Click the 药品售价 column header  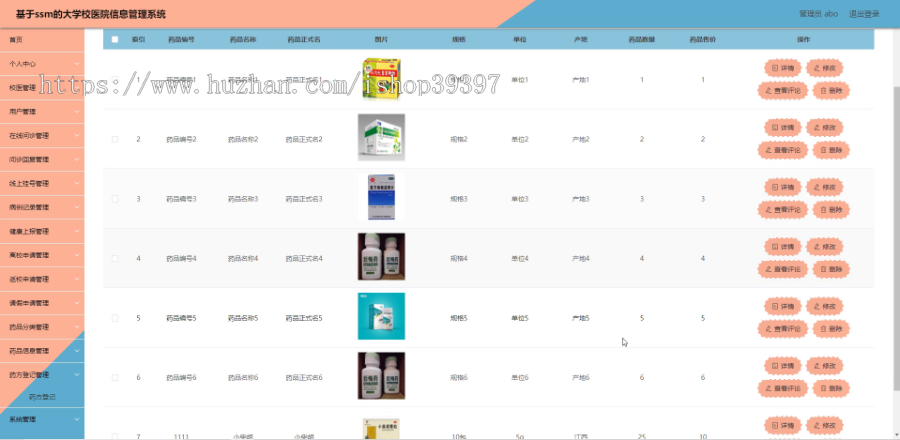pyautogui.click(x=703, y=40)
